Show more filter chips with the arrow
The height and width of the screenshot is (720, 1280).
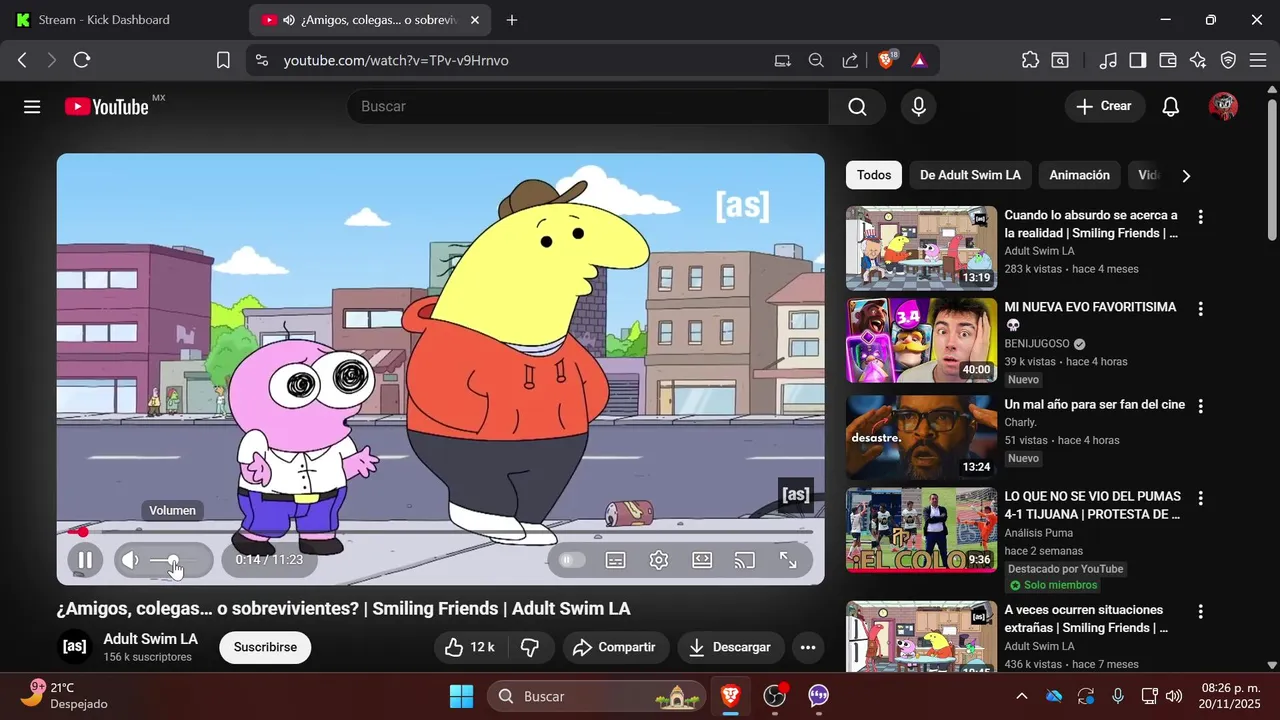pyautogui.click(x=1186, y=176)
